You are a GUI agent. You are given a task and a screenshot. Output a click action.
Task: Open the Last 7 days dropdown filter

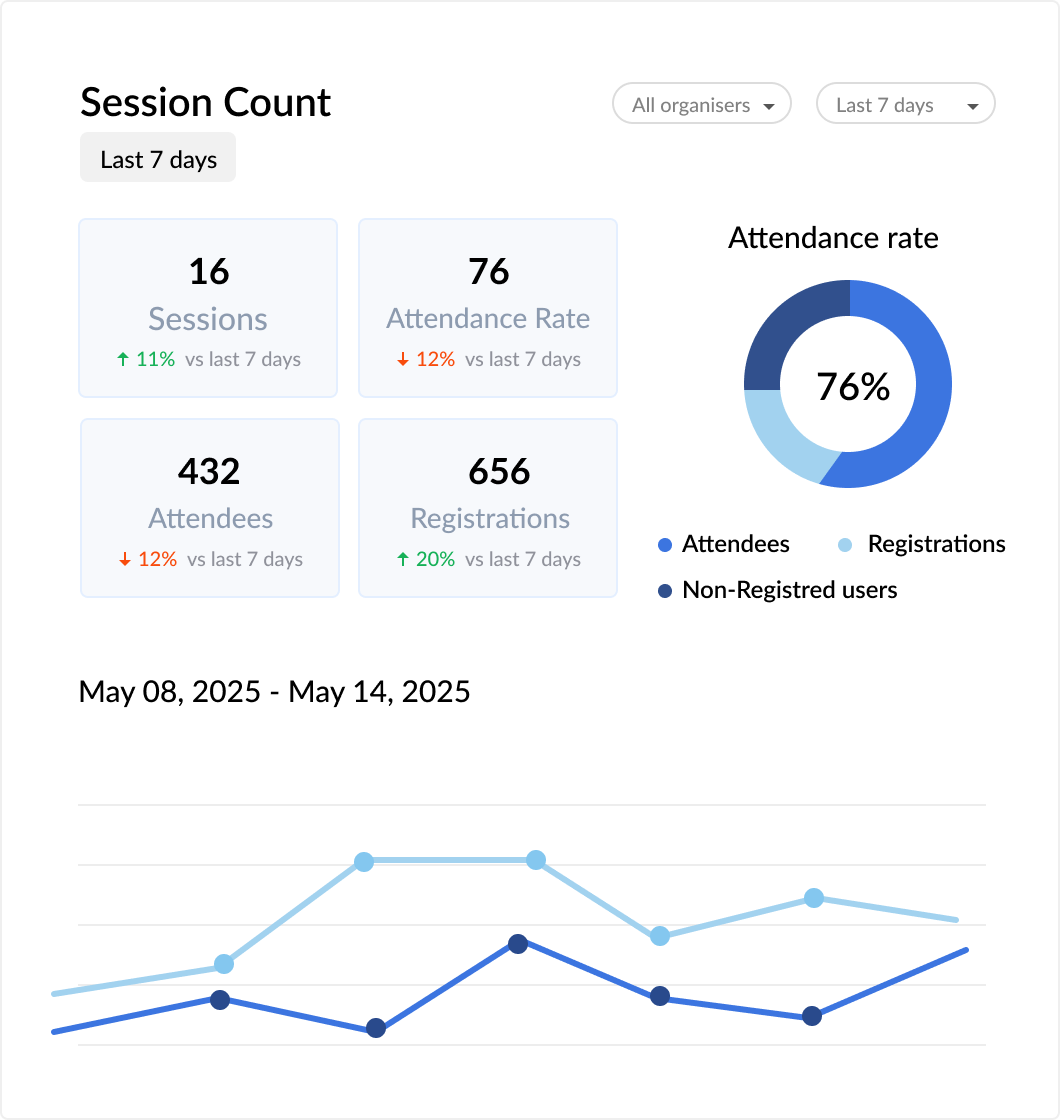904,103
